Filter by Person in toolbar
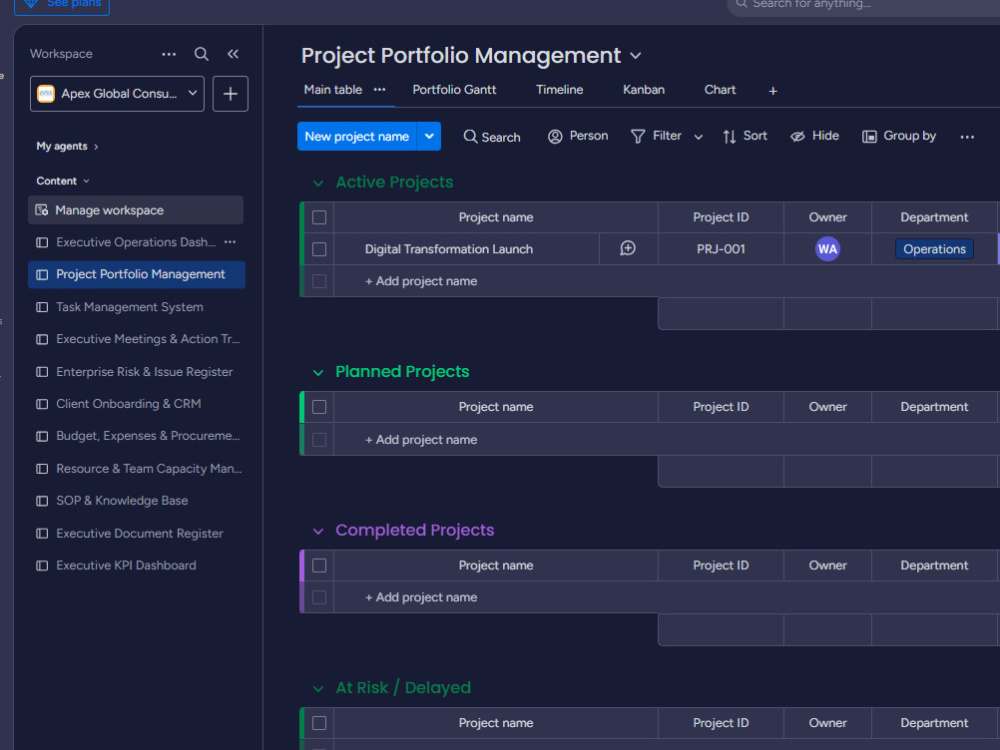The height and width of the screenshot is (750, 1000). tap(578, 136)
